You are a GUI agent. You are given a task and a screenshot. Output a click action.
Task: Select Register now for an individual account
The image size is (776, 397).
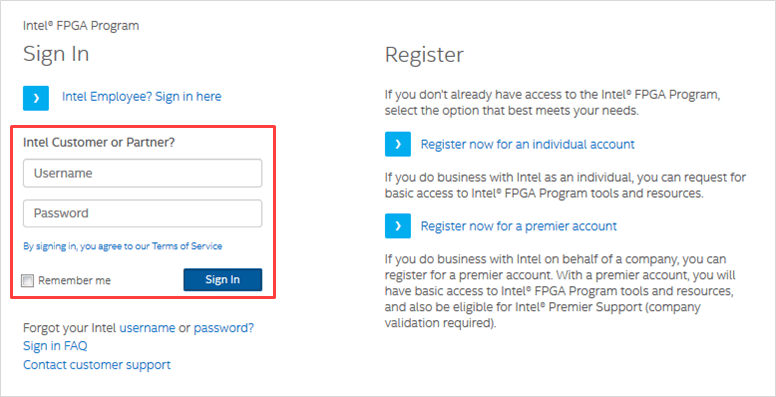(x=528, y=145)
